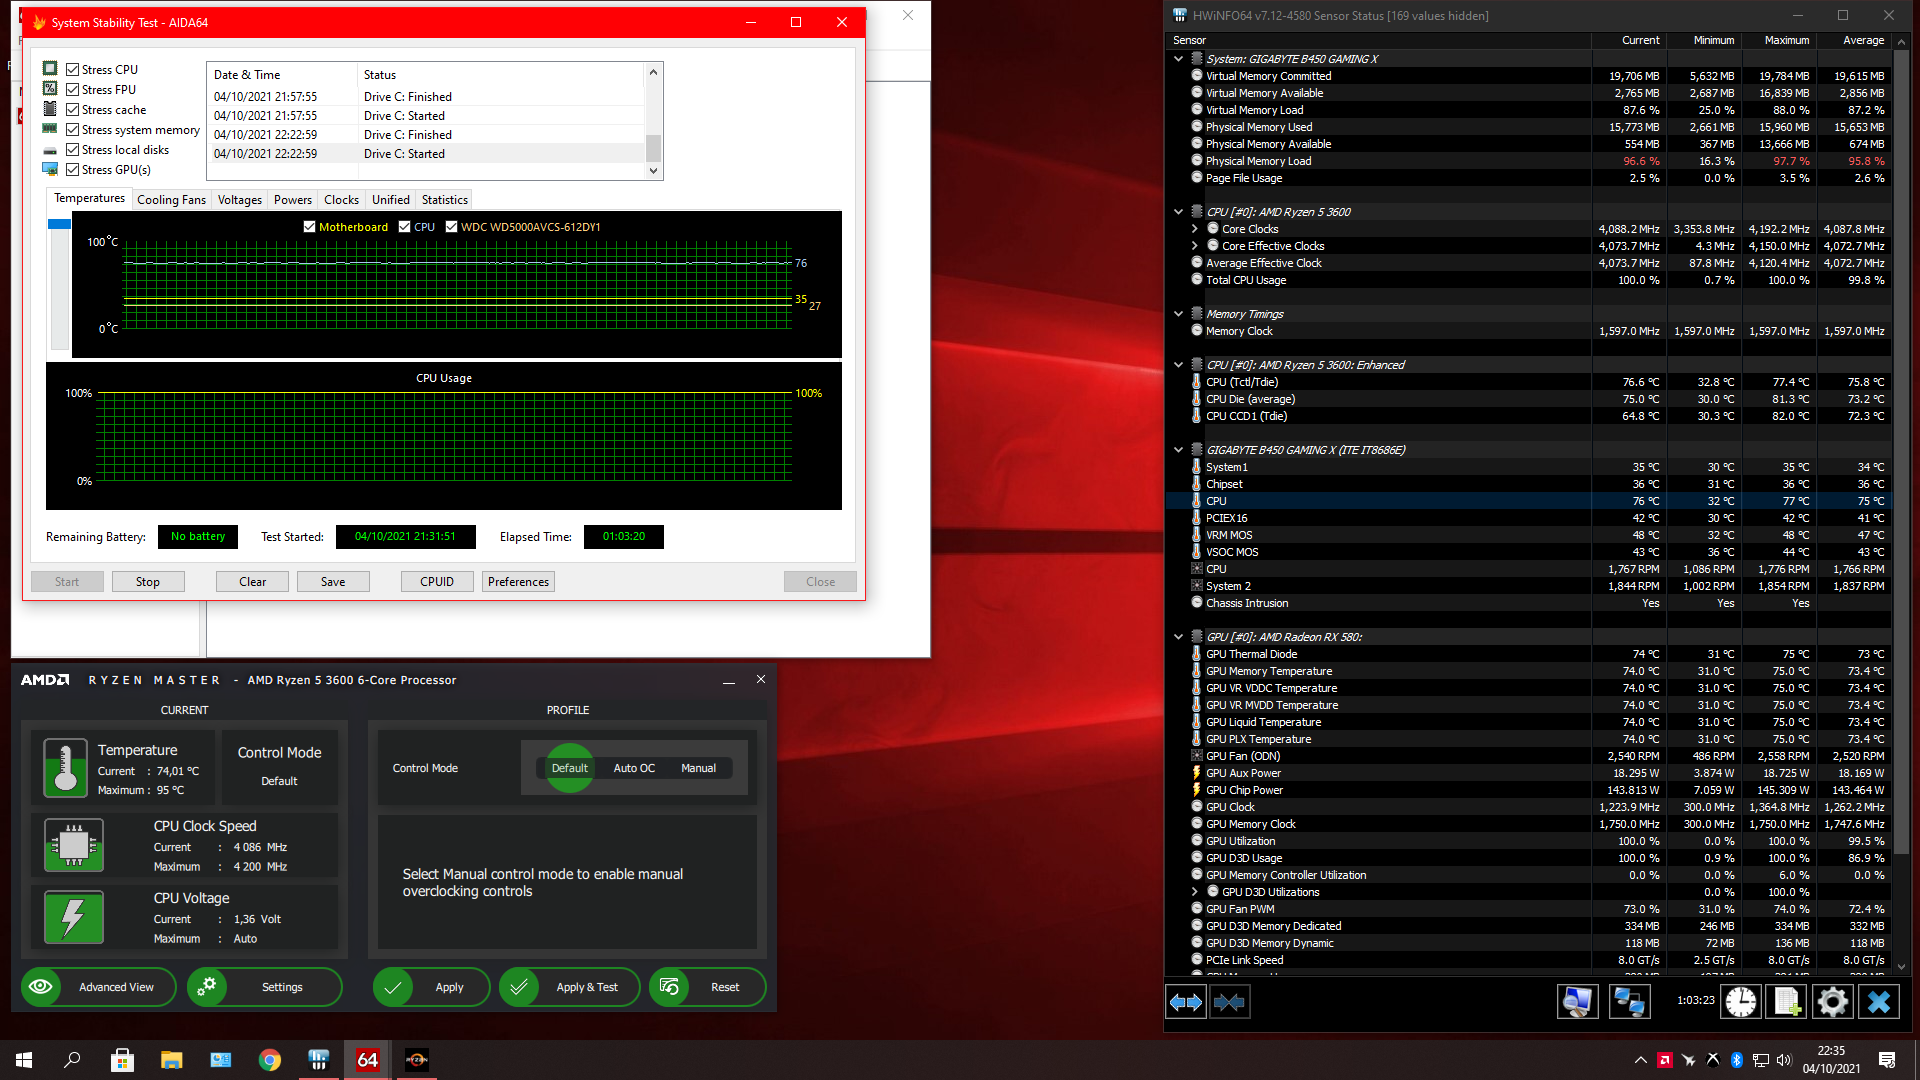Click Ryzen Master Apply & Test checkmark icon
The height and width of the screenshot is (1080, 1920).
pyautogui.click(x=519, y=987)
